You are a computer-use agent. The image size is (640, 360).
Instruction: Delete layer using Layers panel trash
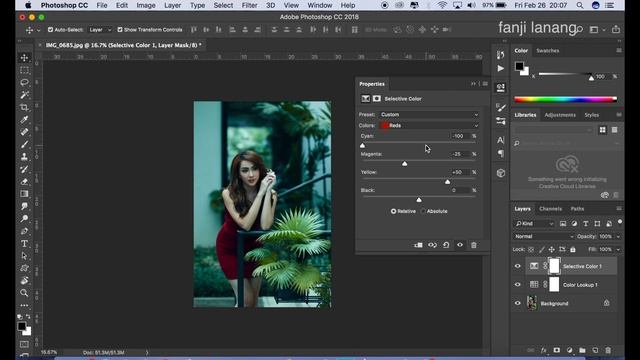(608, 350)
